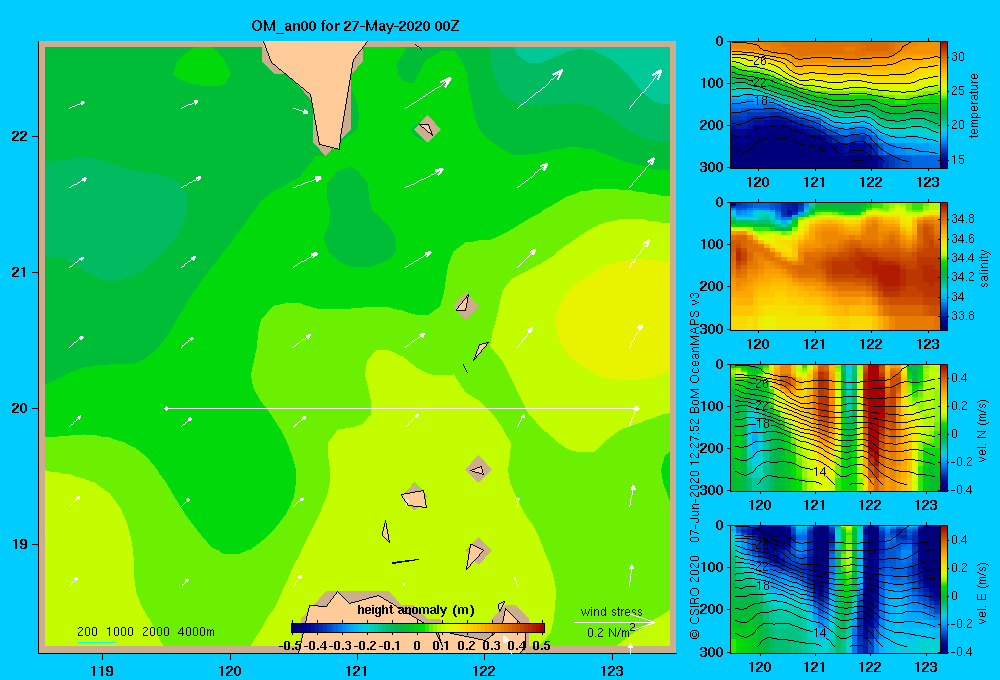1000x680 pixels.
Task: Click latitude label 21 on main map
Action: [x=19, y=272]
